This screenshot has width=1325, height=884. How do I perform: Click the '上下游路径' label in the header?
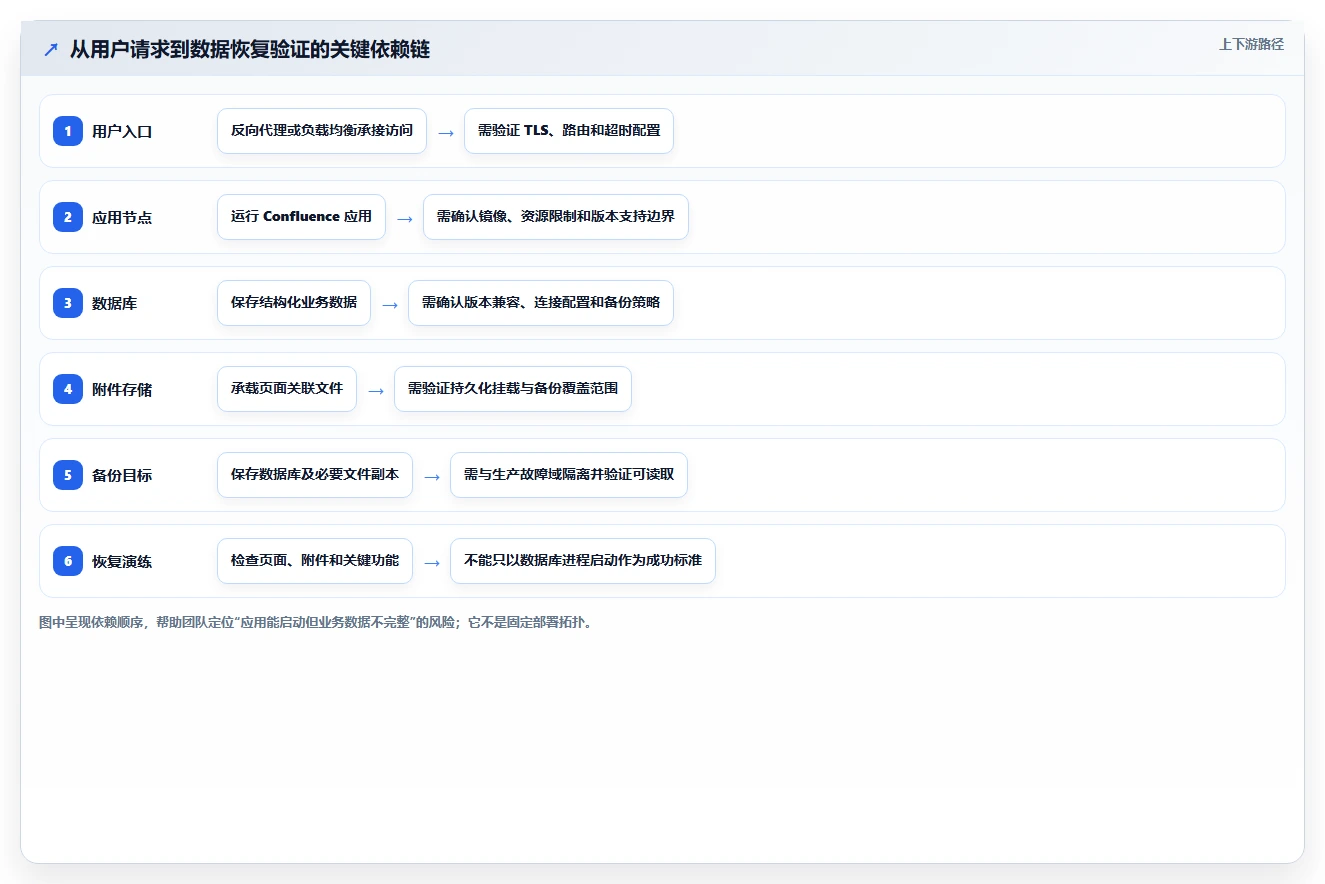[x=1251, y=44]
